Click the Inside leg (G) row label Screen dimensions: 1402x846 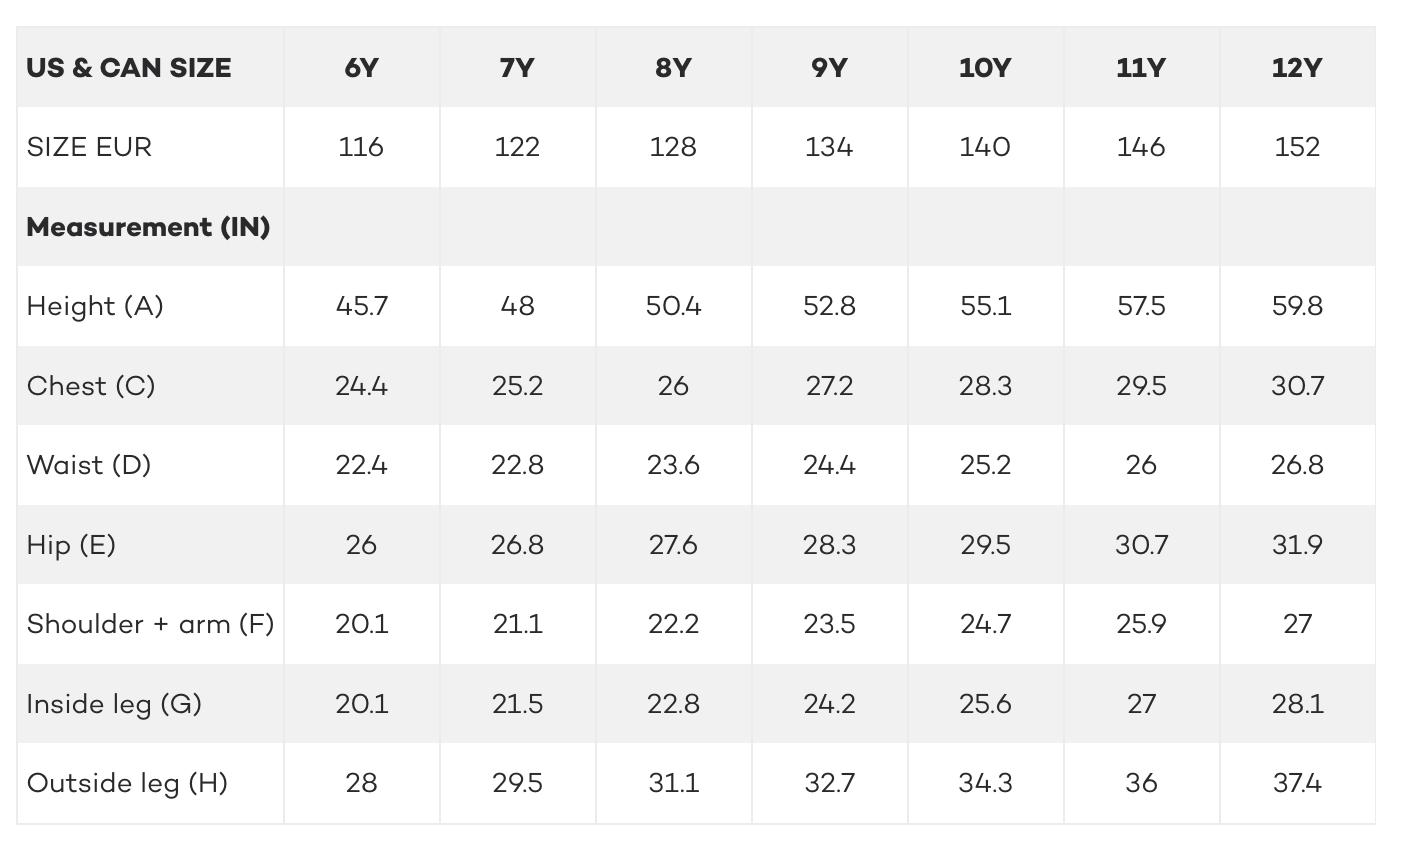(114, 704)
